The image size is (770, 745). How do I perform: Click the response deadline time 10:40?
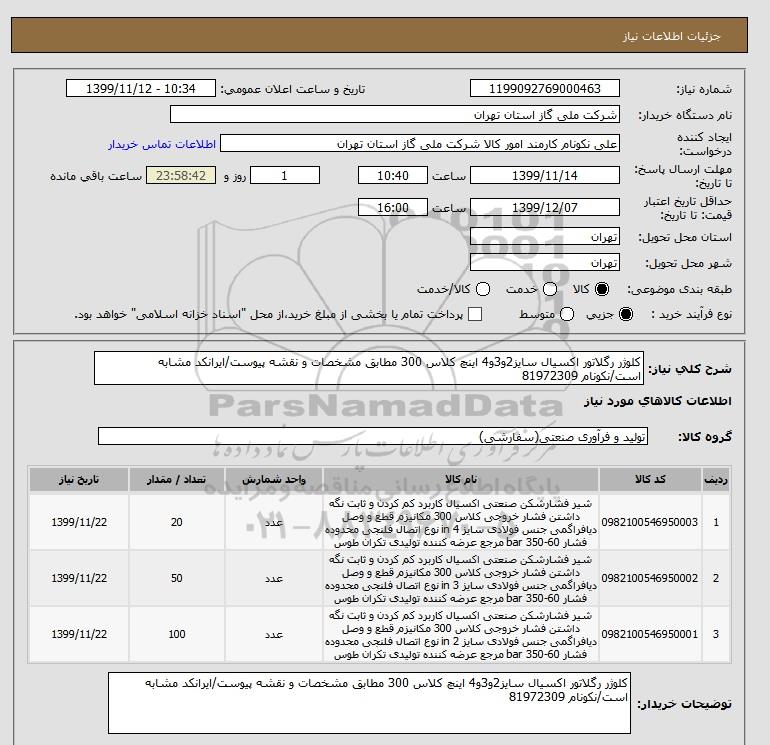392,175
